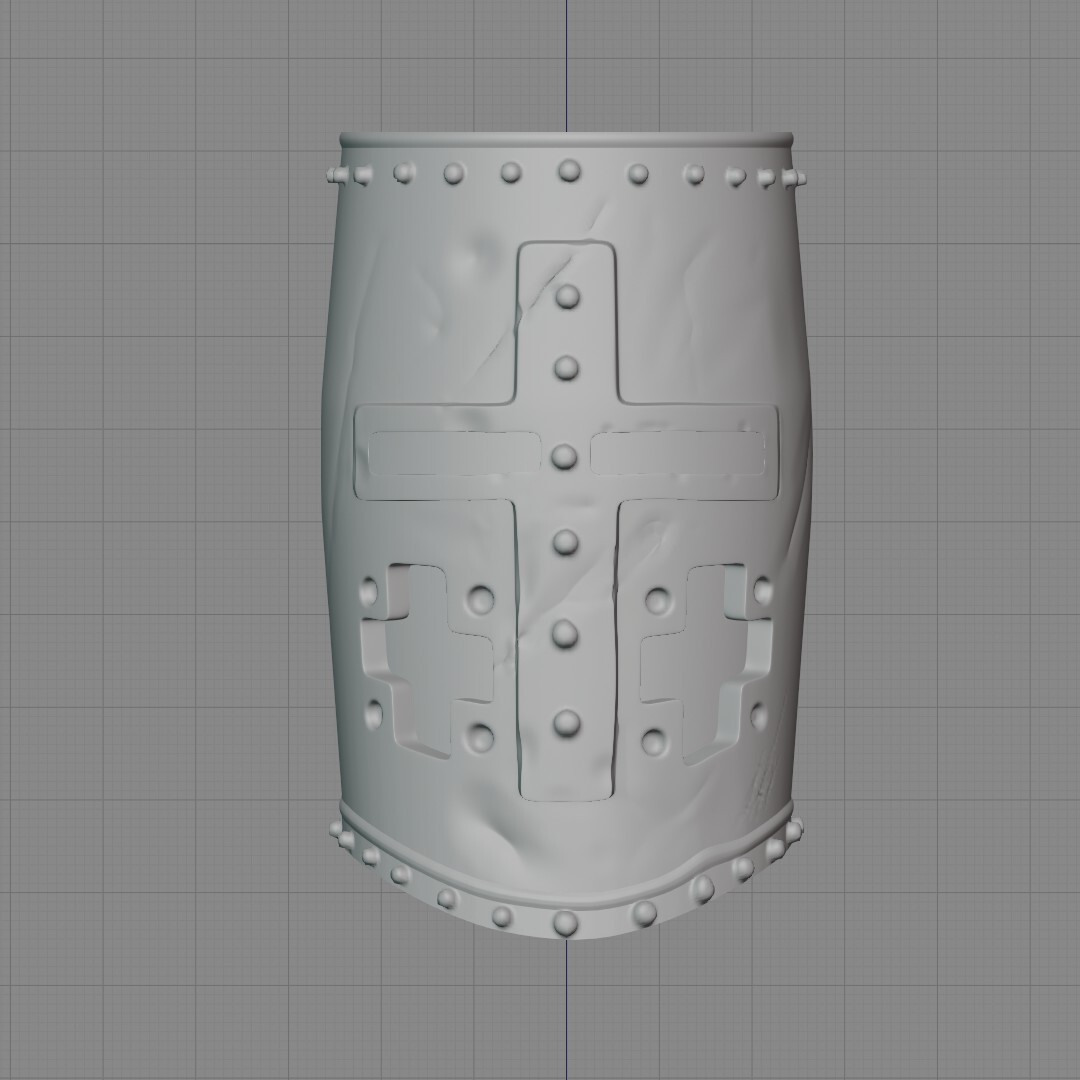Click the protruding rivet on the upper-left edge
Image resolution: width=1080 pixels, height=1080 pixels.
[x=336, y=177]
